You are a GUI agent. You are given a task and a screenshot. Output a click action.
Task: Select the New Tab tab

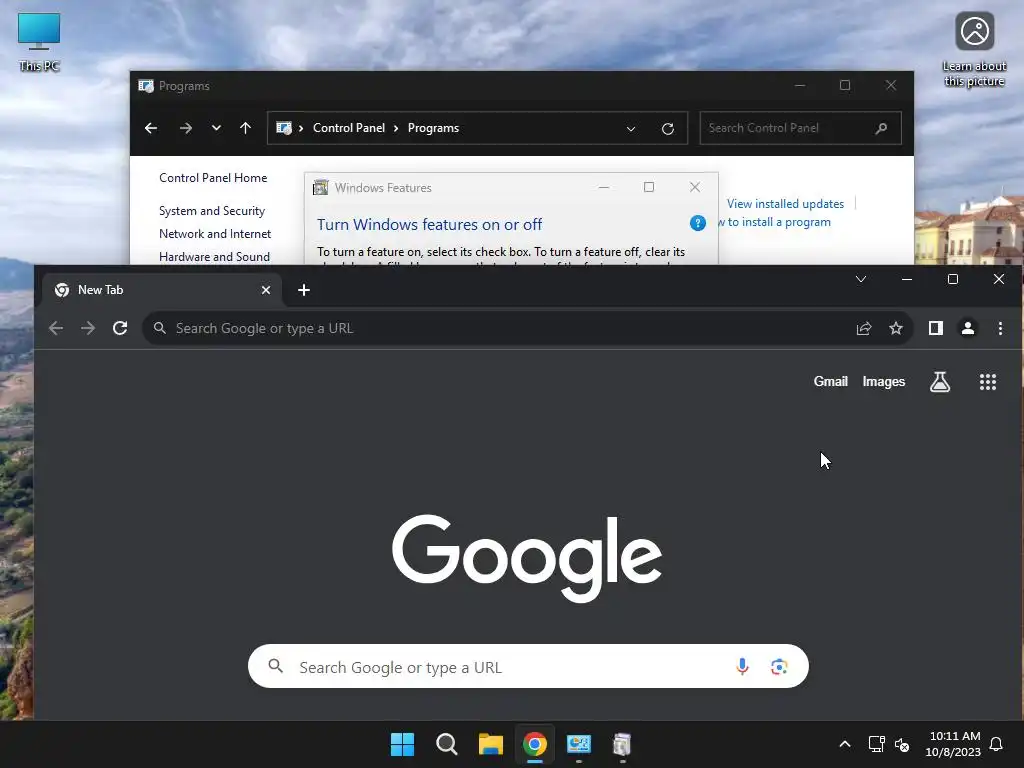click(x=162, y=290)
